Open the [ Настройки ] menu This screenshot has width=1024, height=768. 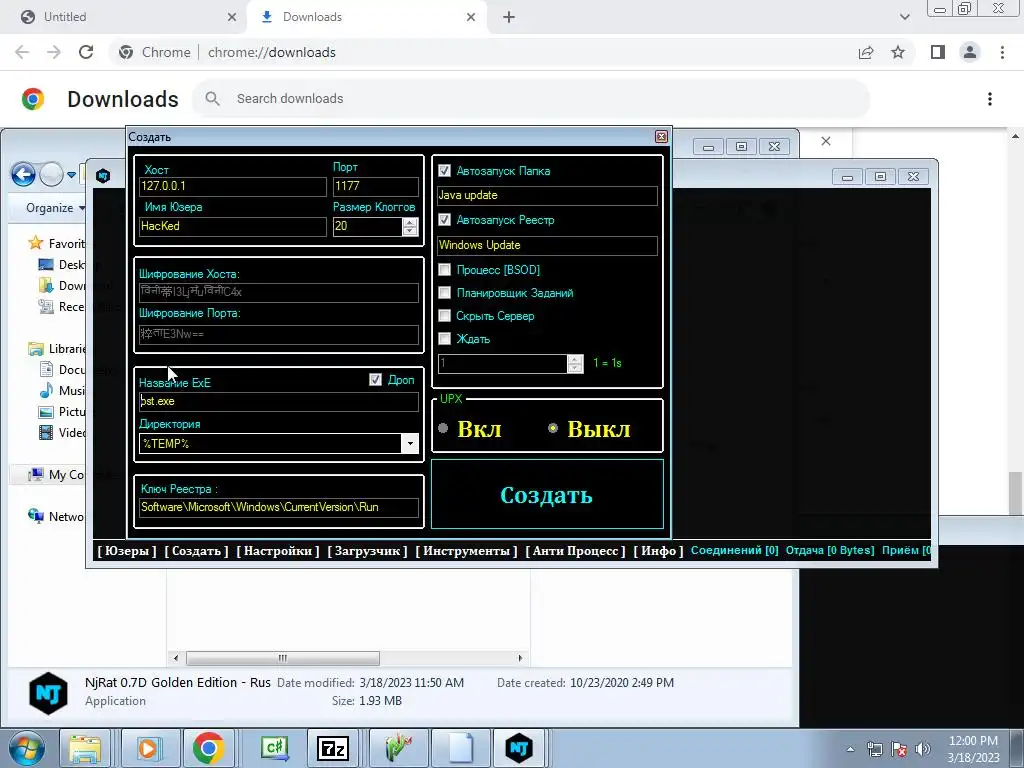[278, 551]
